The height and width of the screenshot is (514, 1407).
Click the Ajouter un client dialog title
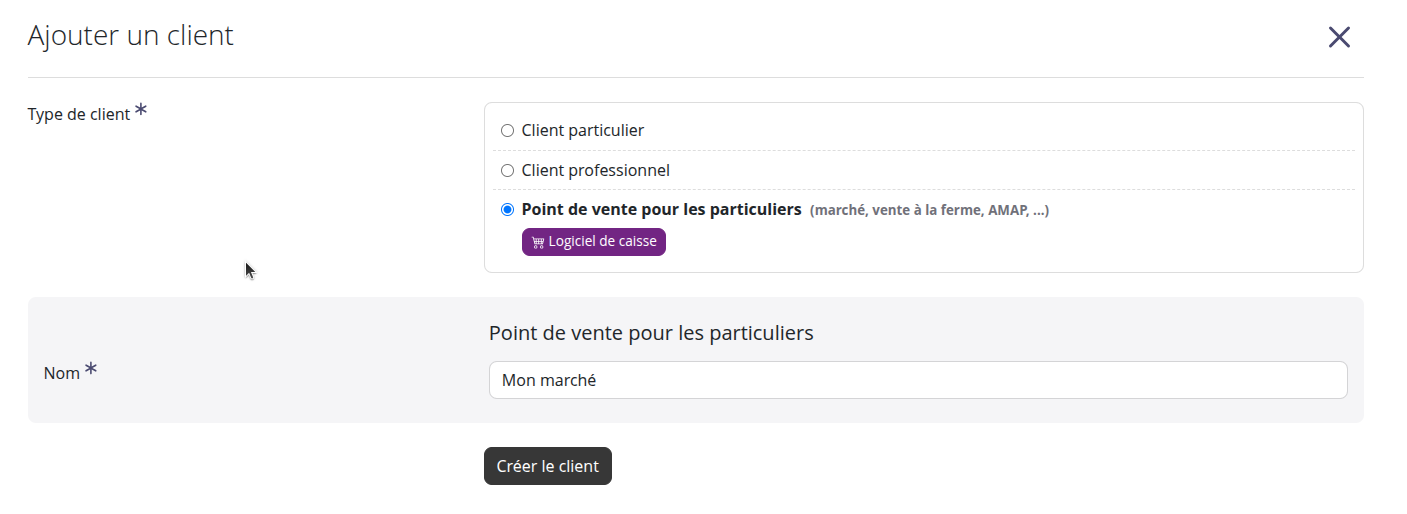click(130, 36)
